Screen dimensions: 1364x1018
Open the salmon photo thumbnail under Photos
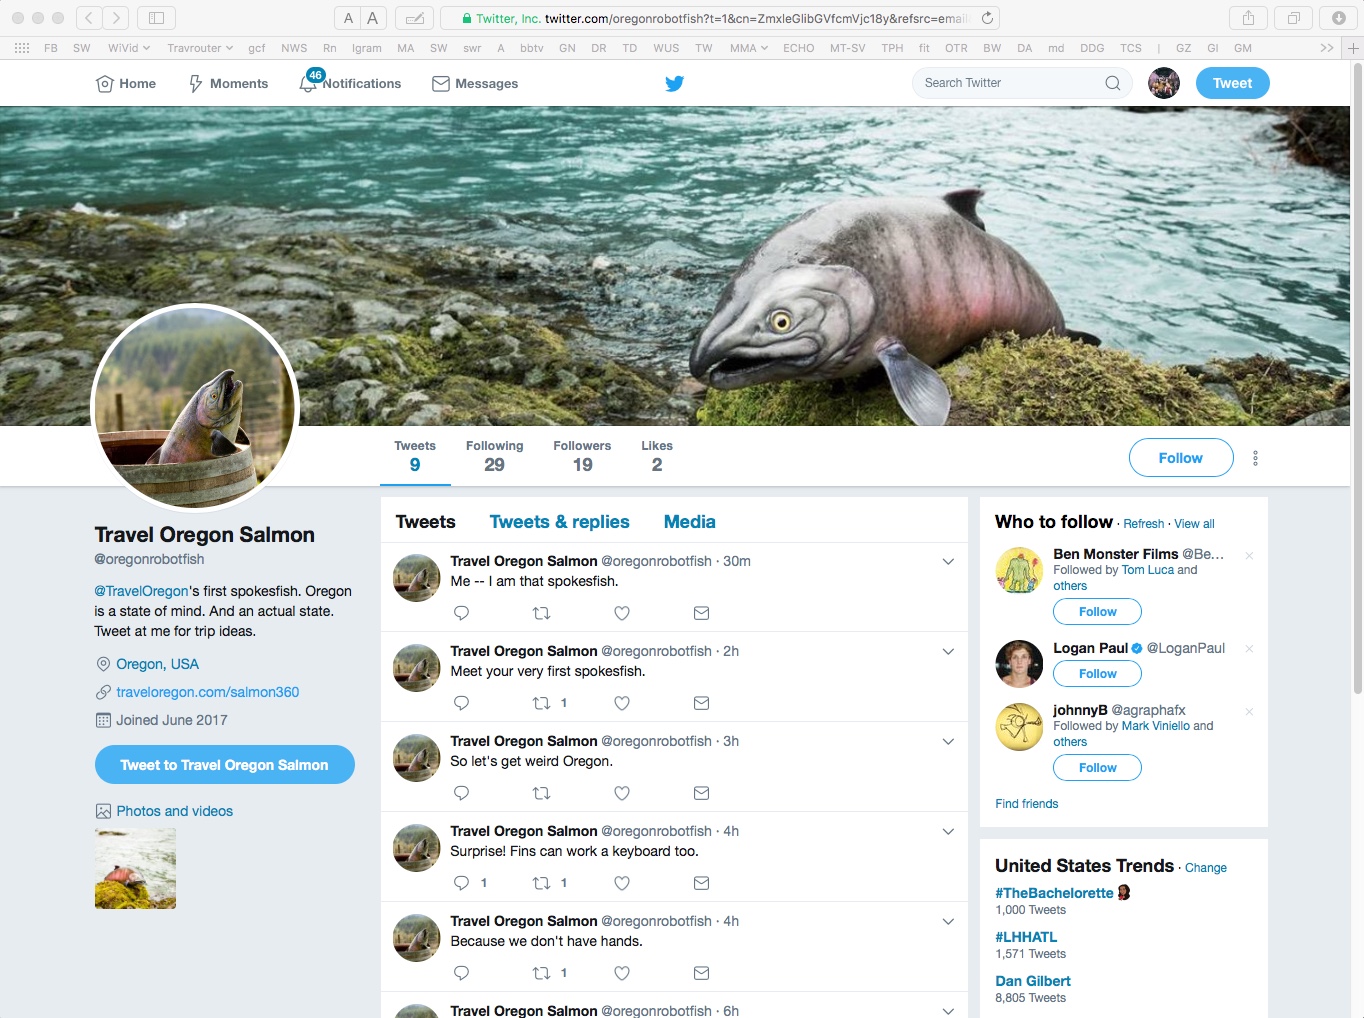[135, 868]
